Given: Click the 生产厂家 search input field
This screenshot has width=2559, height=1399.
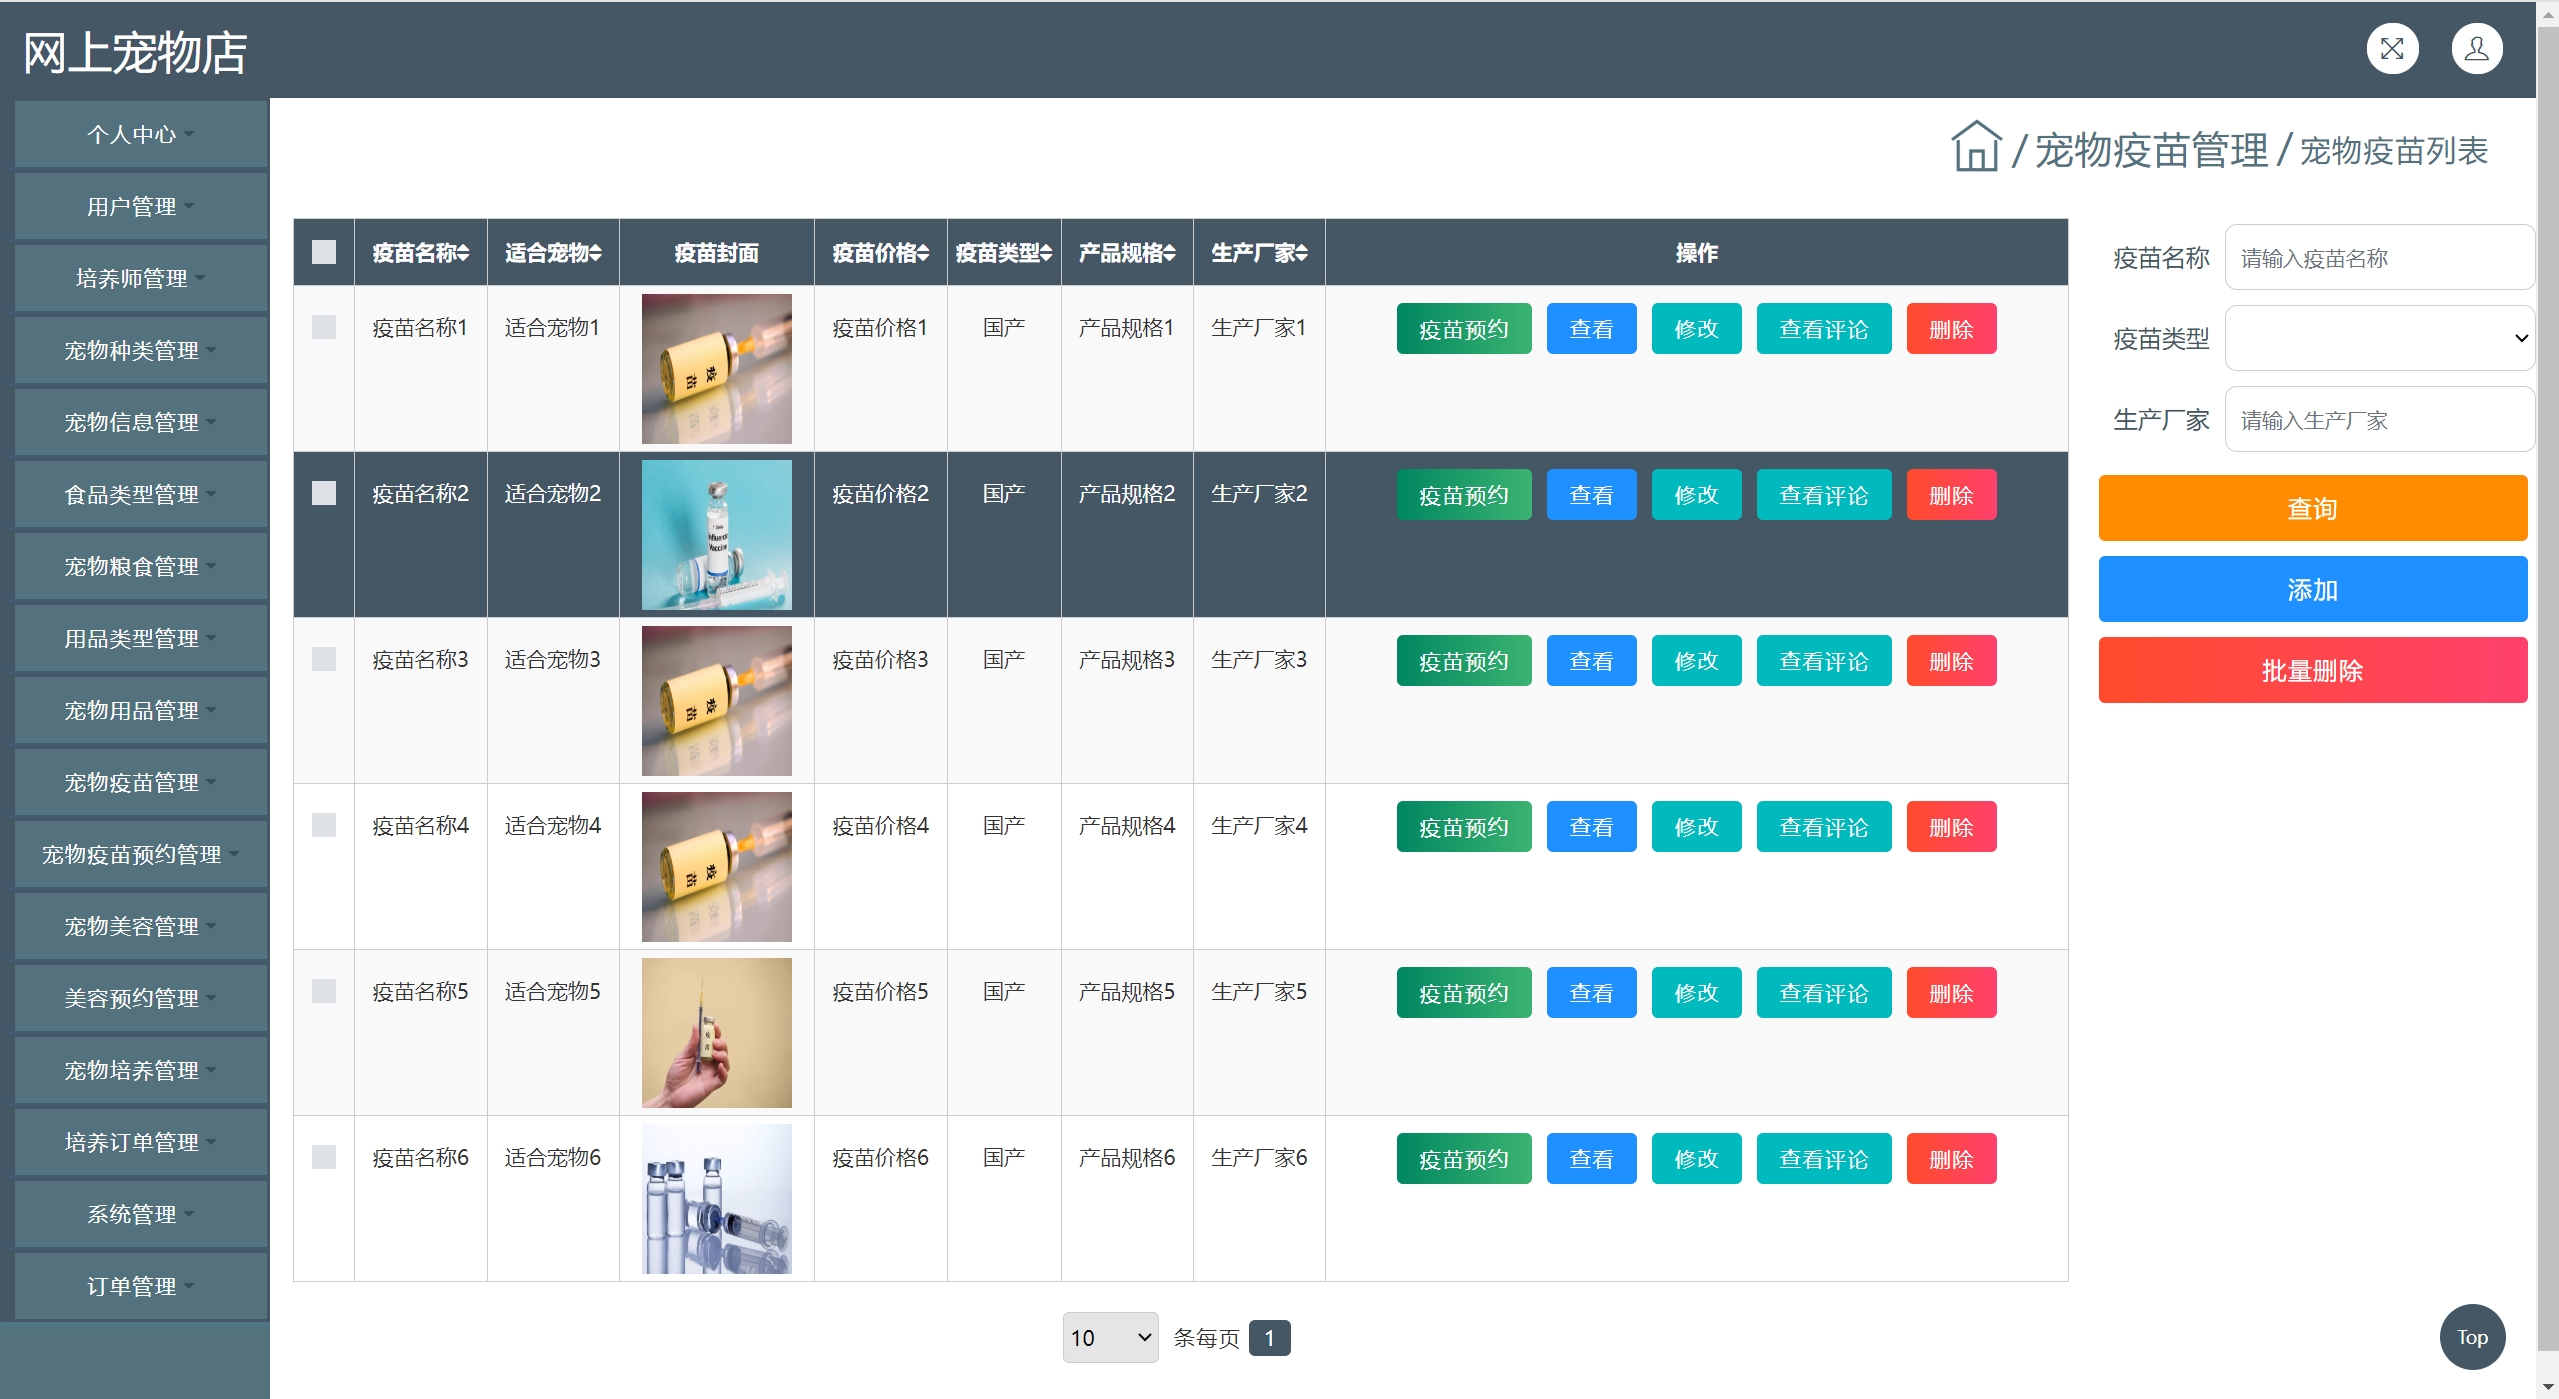Looking at the screenshot, I should (2378, 420).
